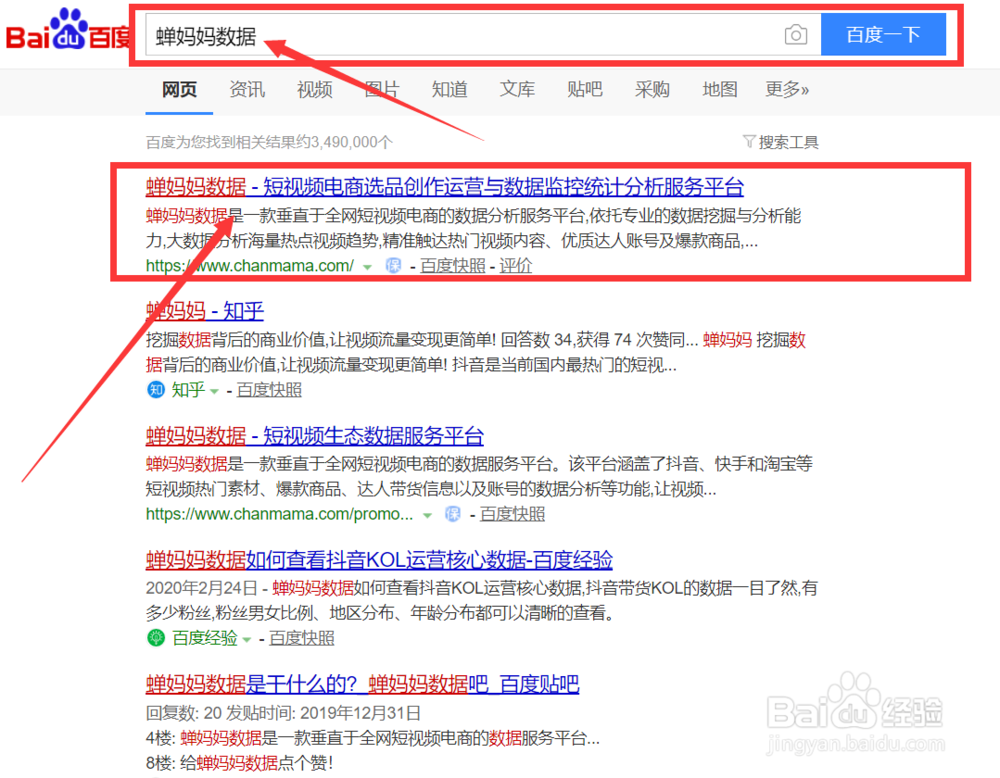Viewport: 1000px width, 778px height.
Task: Click the 2020年2月24日 date text
Action: coord(202,588)
